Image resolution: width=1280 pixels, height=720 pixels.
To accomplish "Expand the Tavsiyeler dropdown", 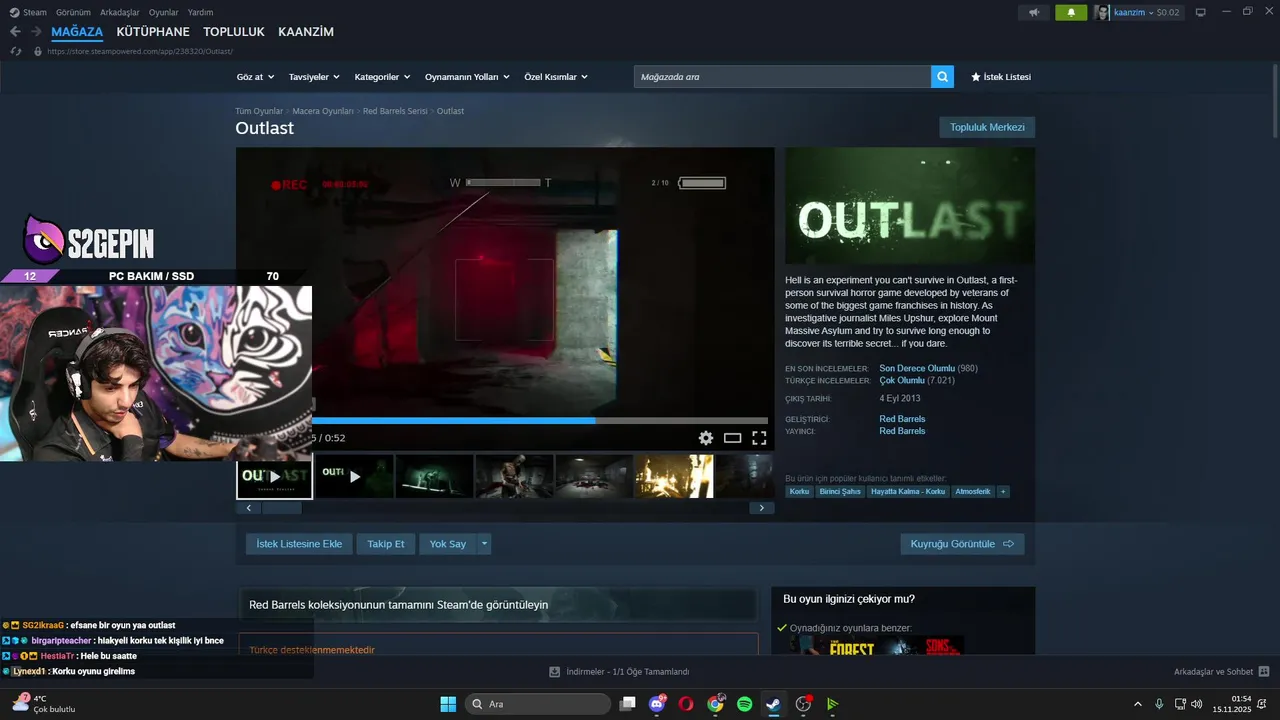I will (314, 77).
